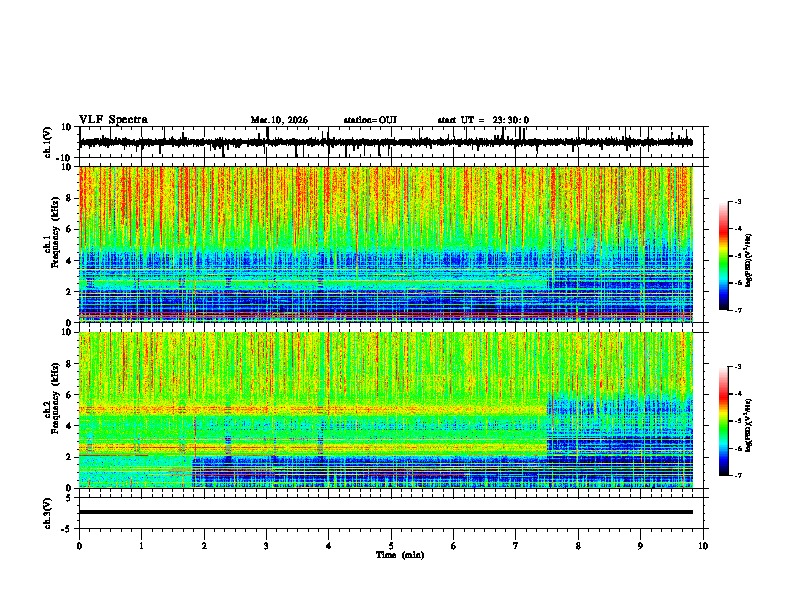Click the ch.1 "Frequency (kHz)" axis label
Image resolution: width=792 pixels, height=612 pixels.
tap(55, 232)
